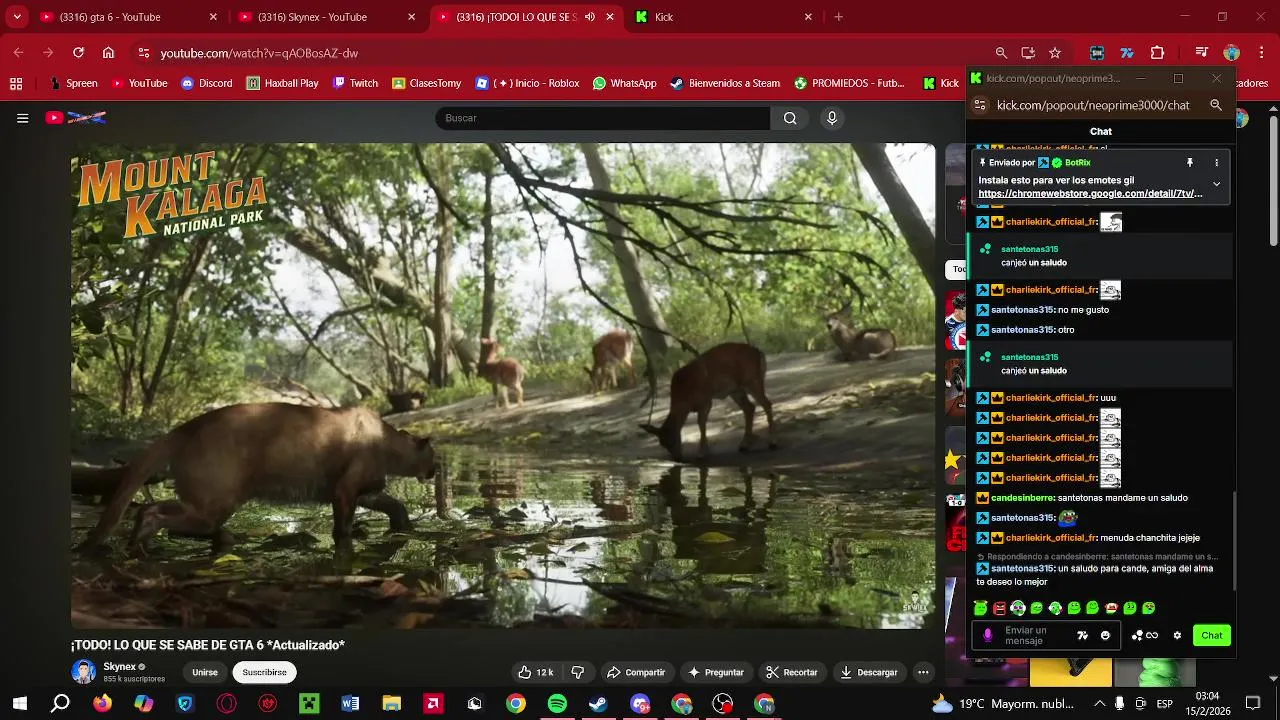Download video via Descargar button
The width and height of the screenshot is (1280, 720).
click(868, 672)
